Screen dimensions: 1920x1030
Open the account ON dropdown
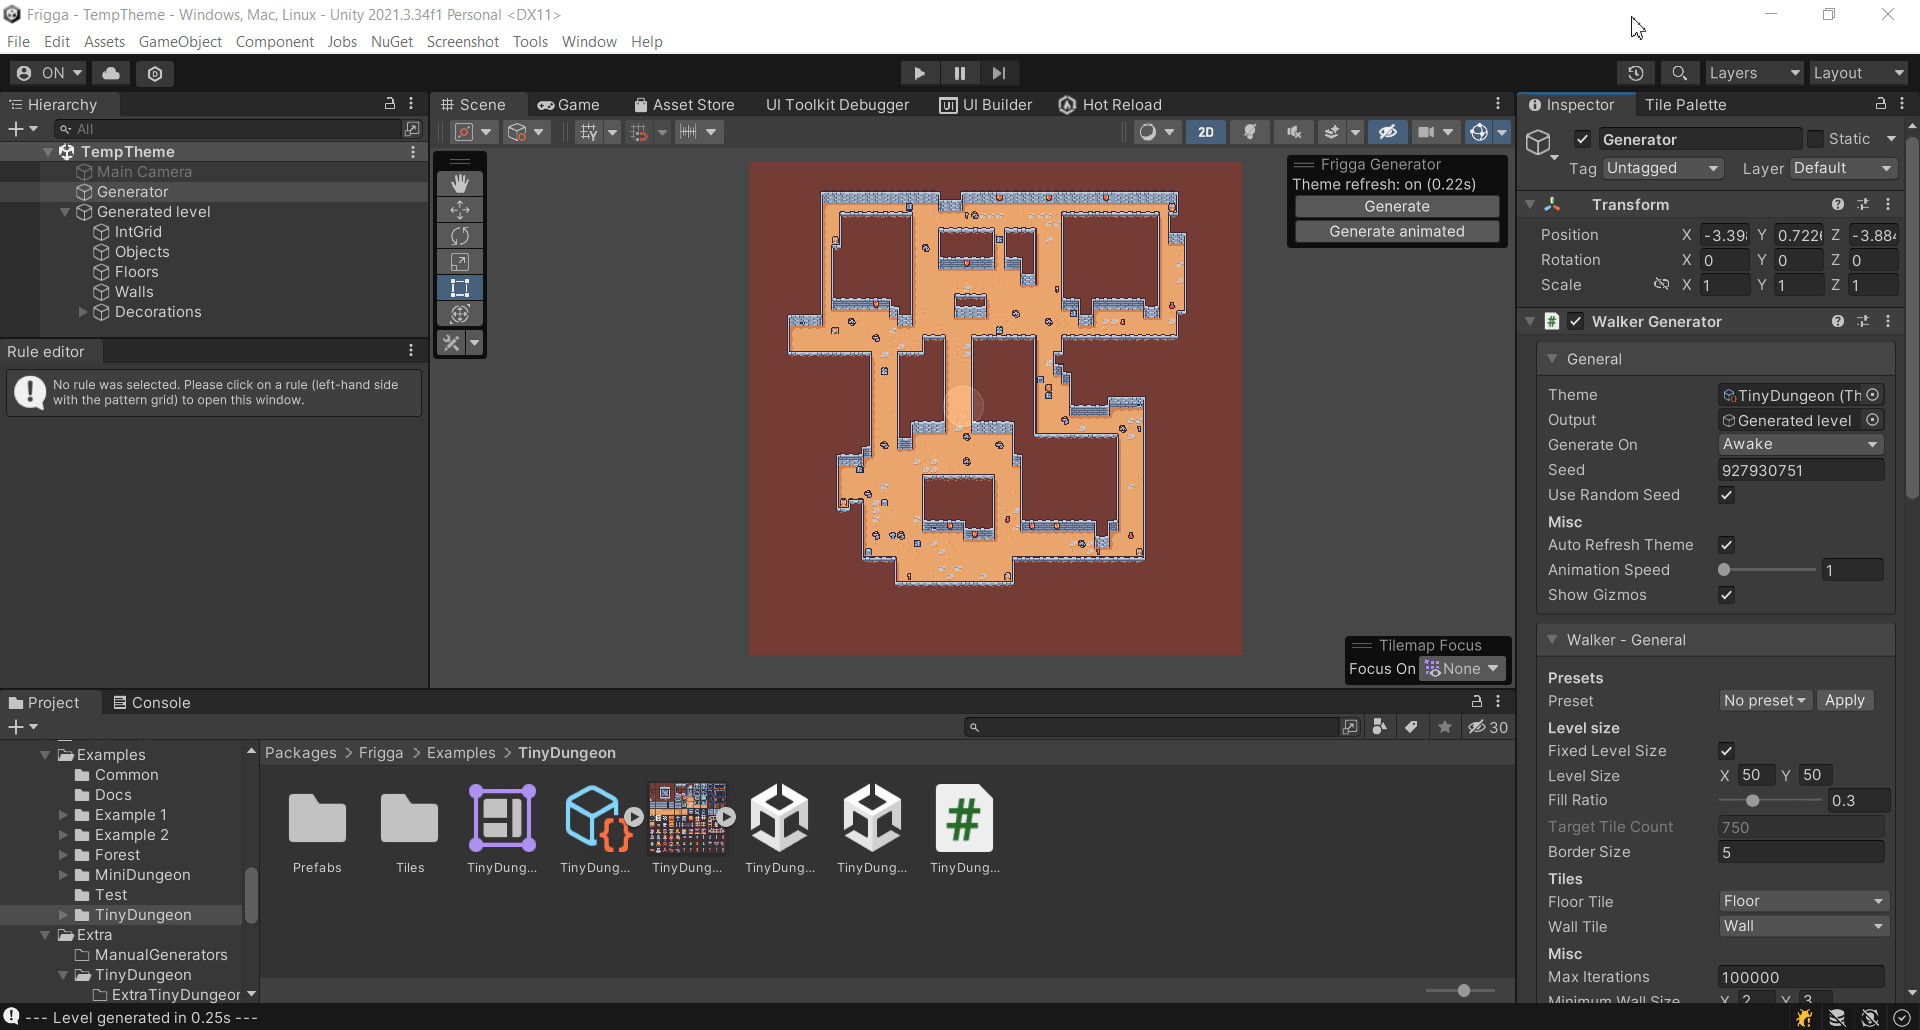49,73
